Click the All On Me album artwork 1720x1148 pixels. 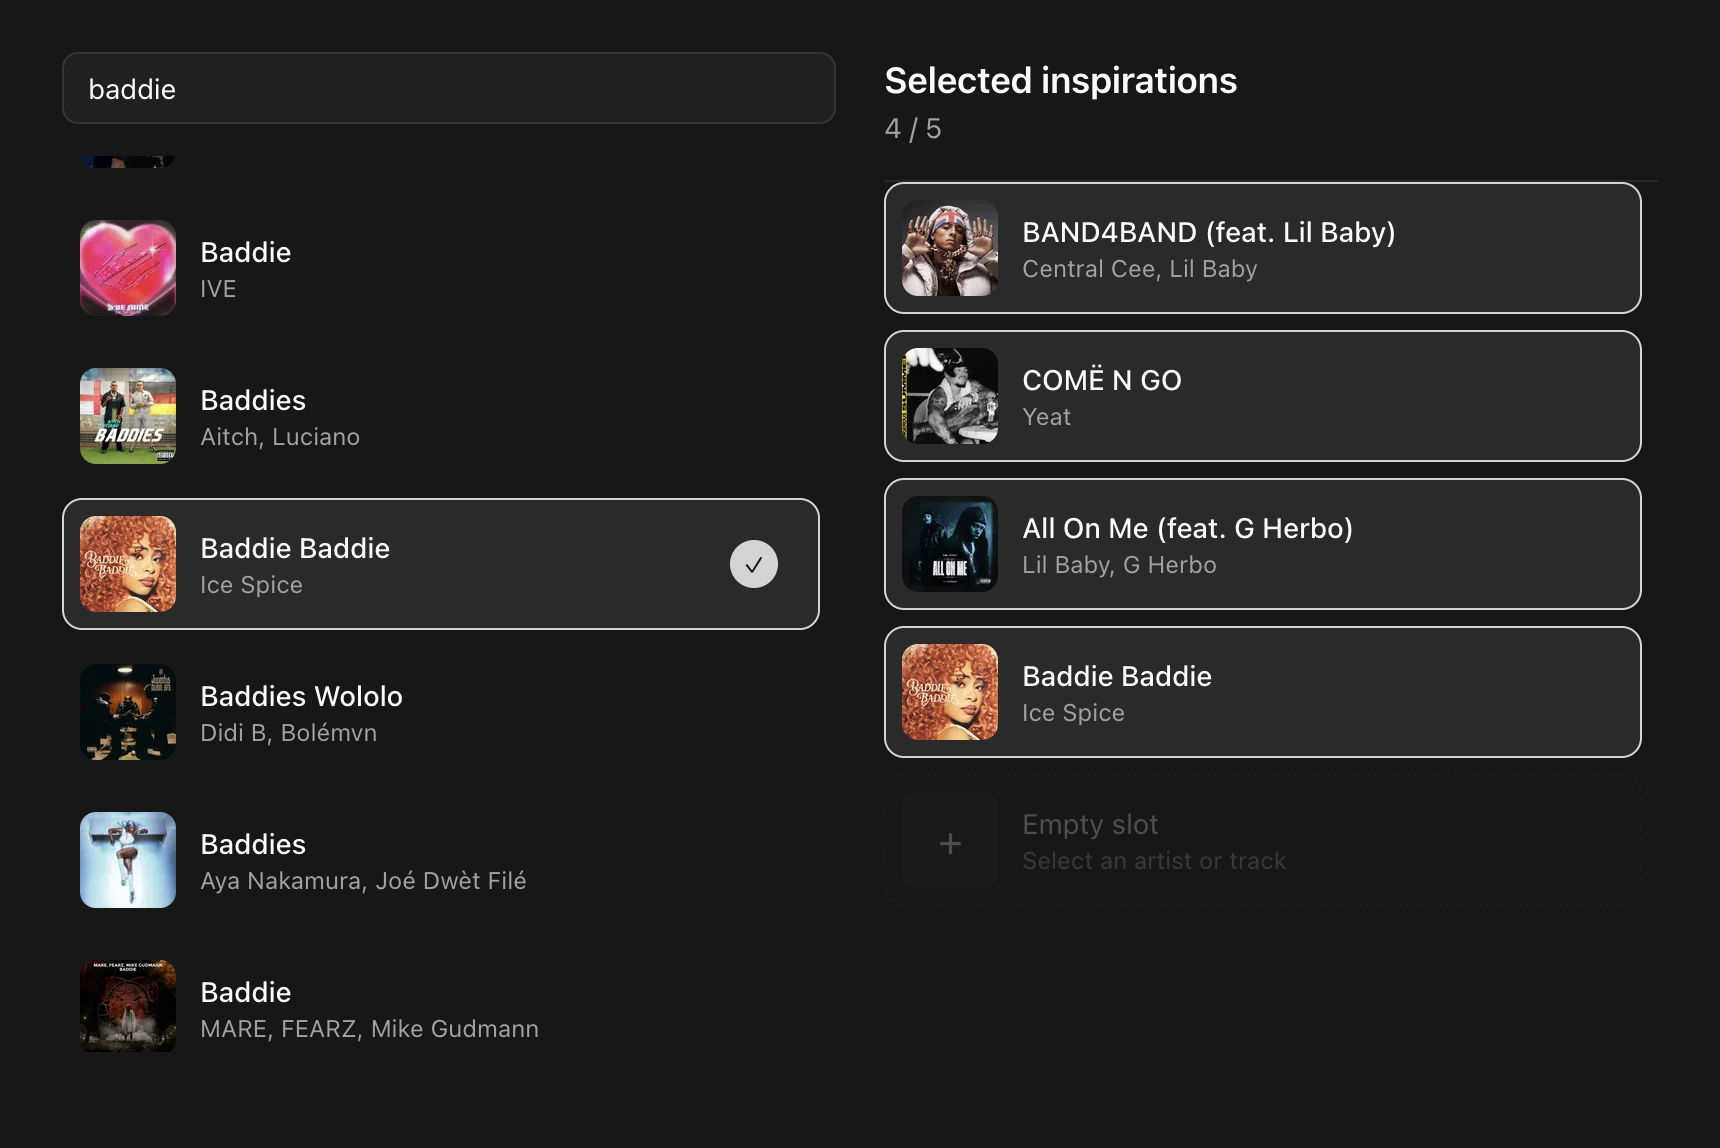(x=949, y=544)
